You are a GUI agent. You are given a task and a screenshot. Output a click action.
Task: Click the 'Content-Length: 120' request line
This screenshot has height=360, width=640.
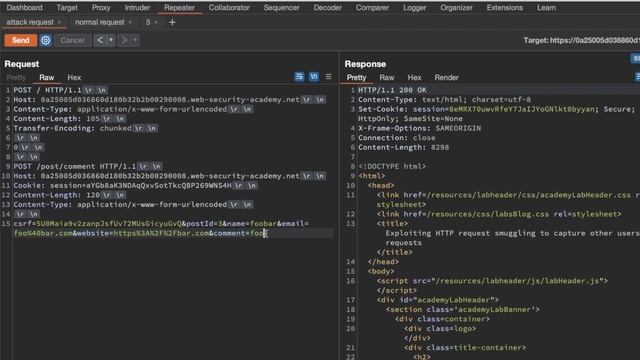tap(69, 195)
